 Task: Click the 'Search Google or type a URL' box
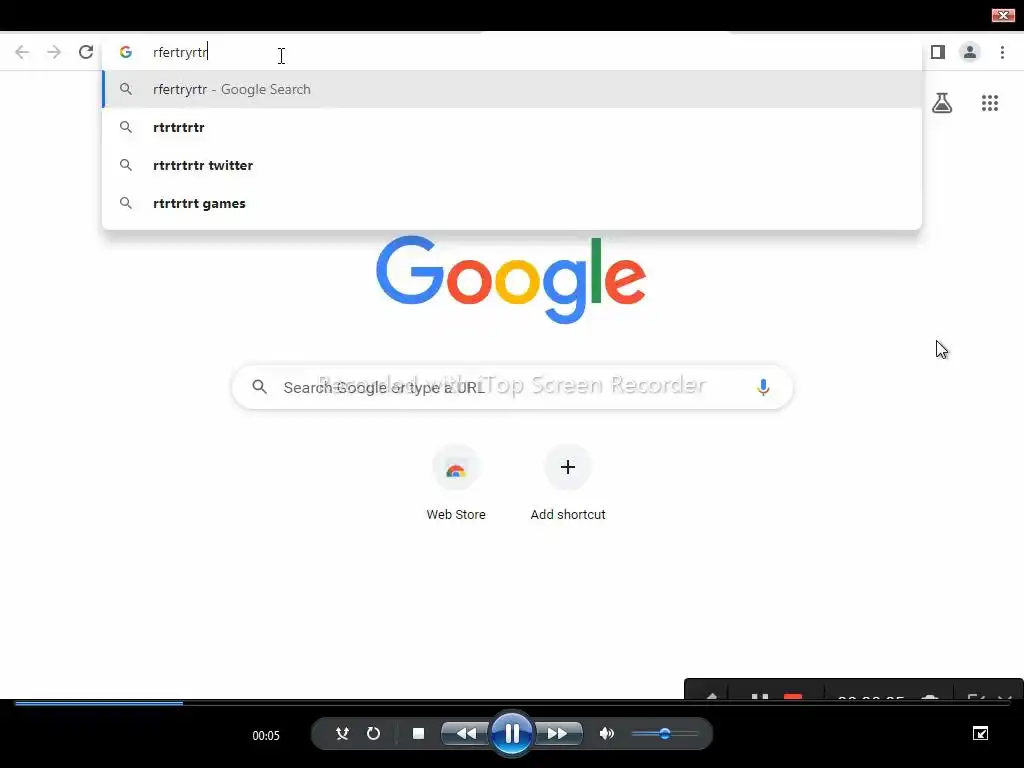point(512,387)
